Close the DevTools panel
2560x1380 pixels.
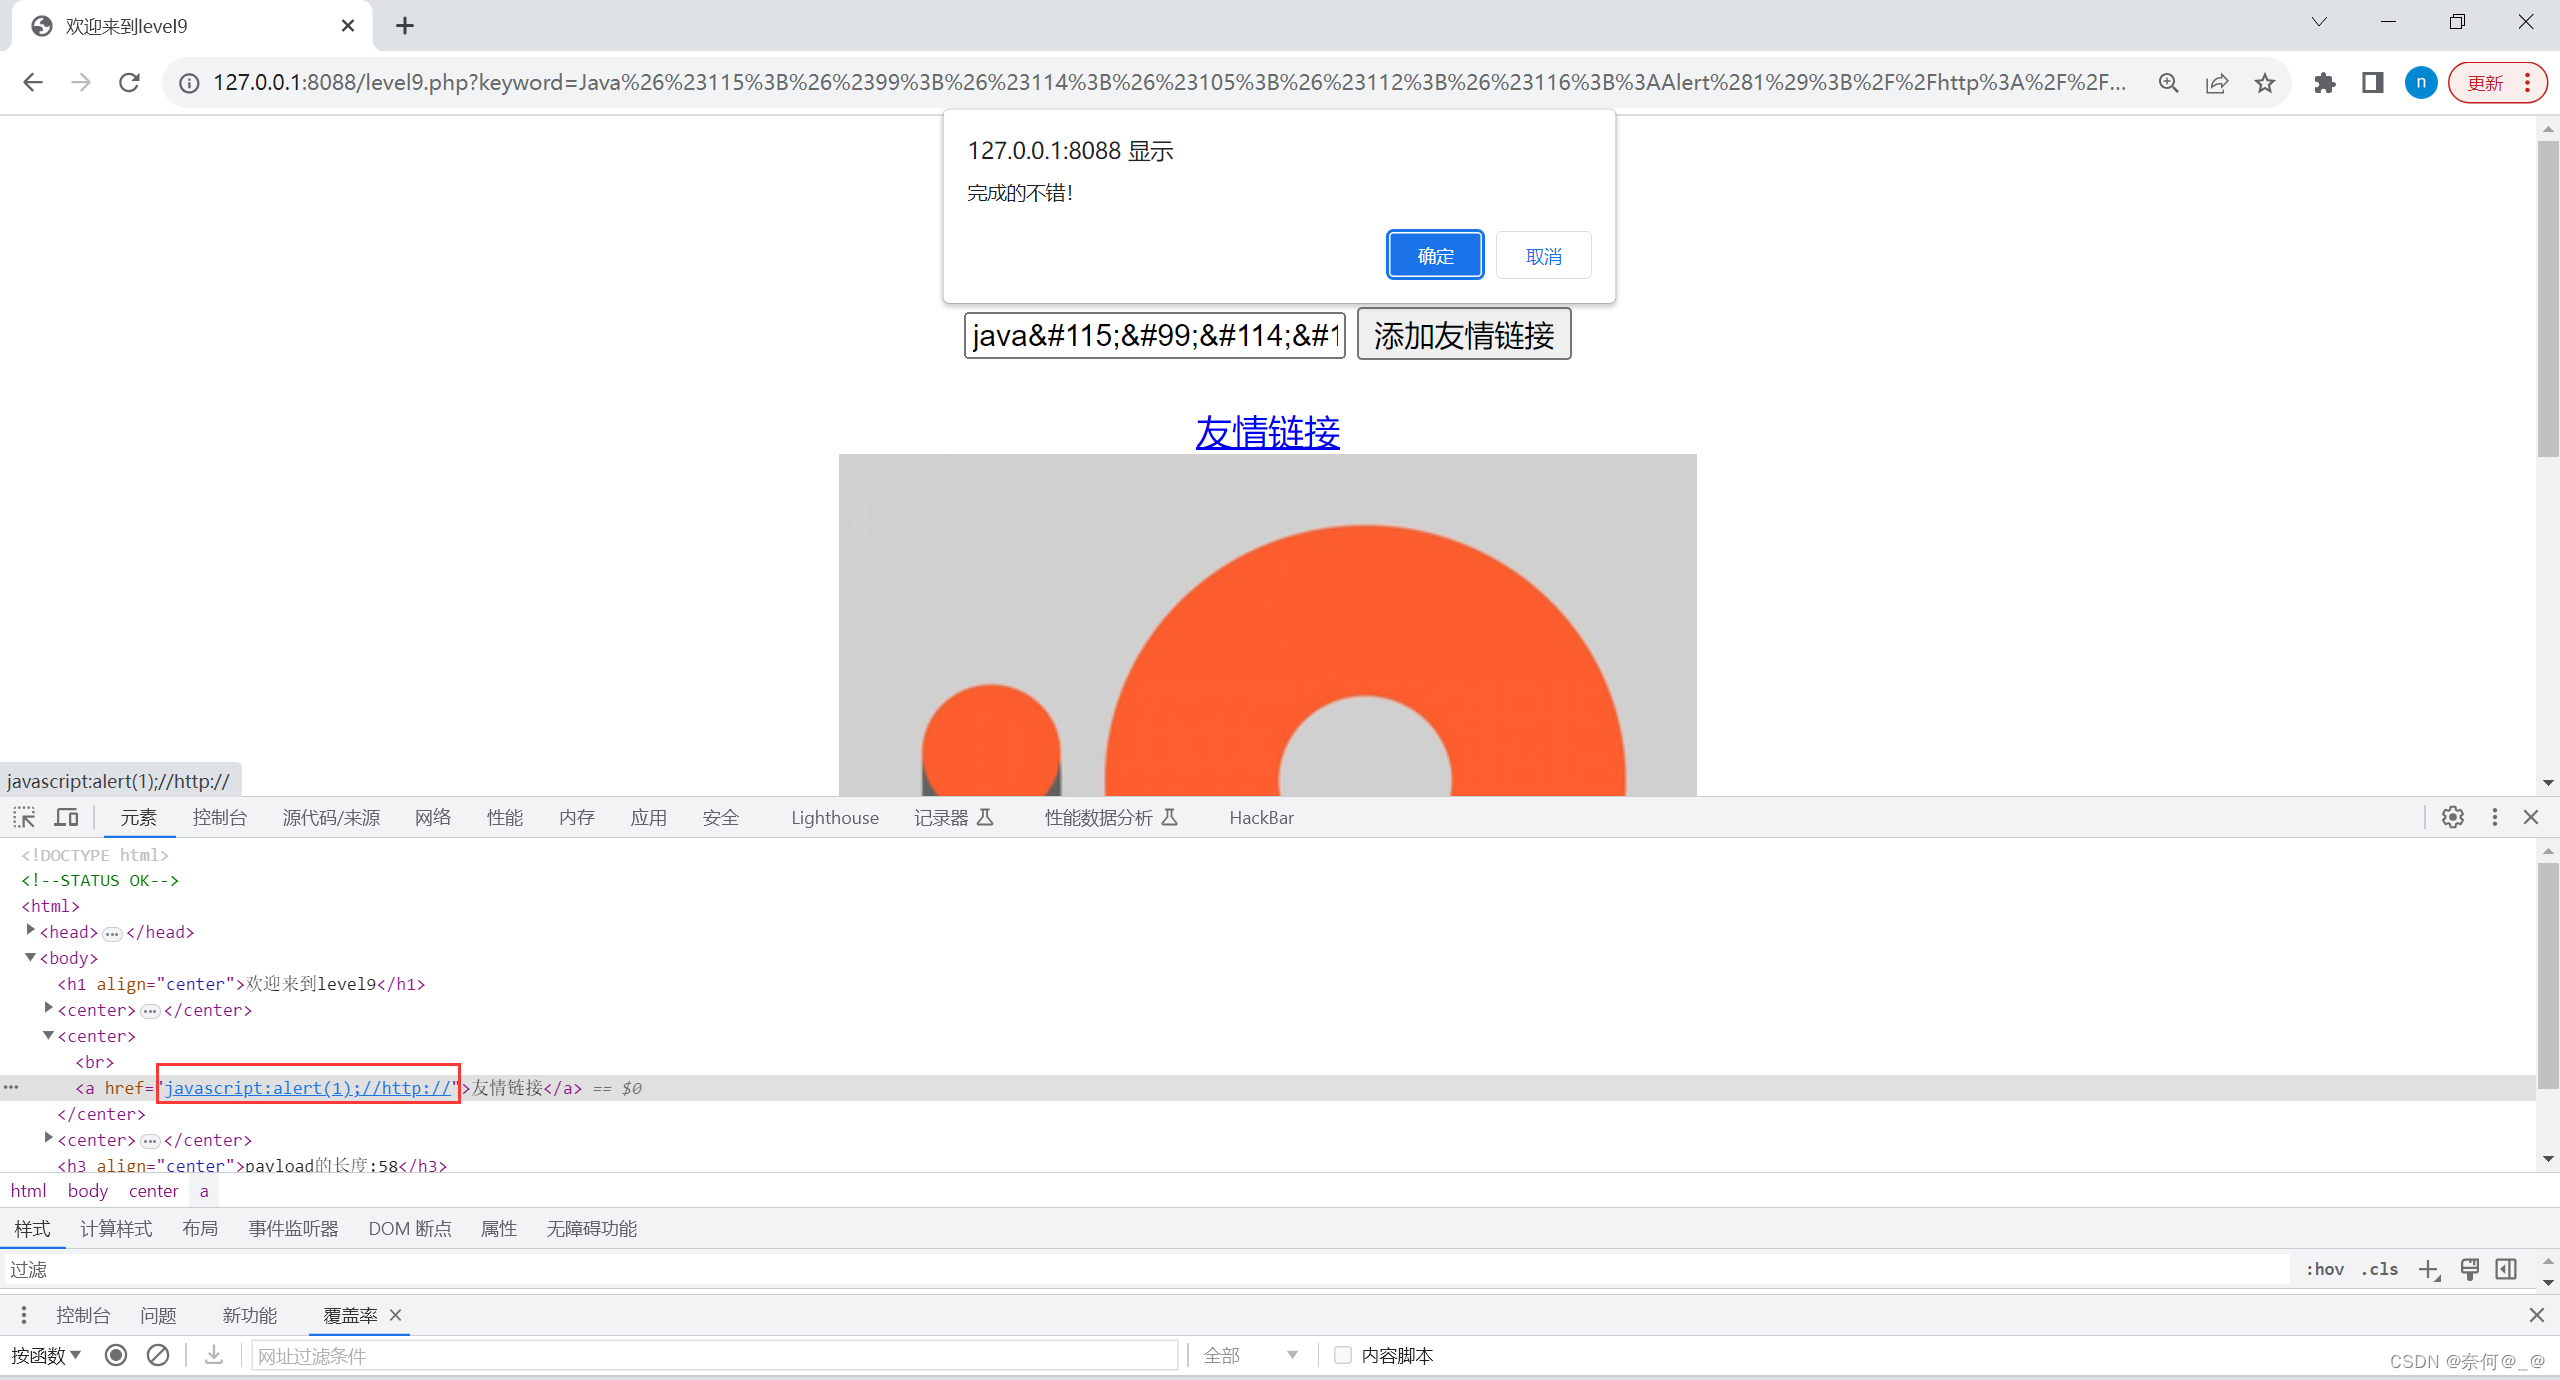(2531, 818)
